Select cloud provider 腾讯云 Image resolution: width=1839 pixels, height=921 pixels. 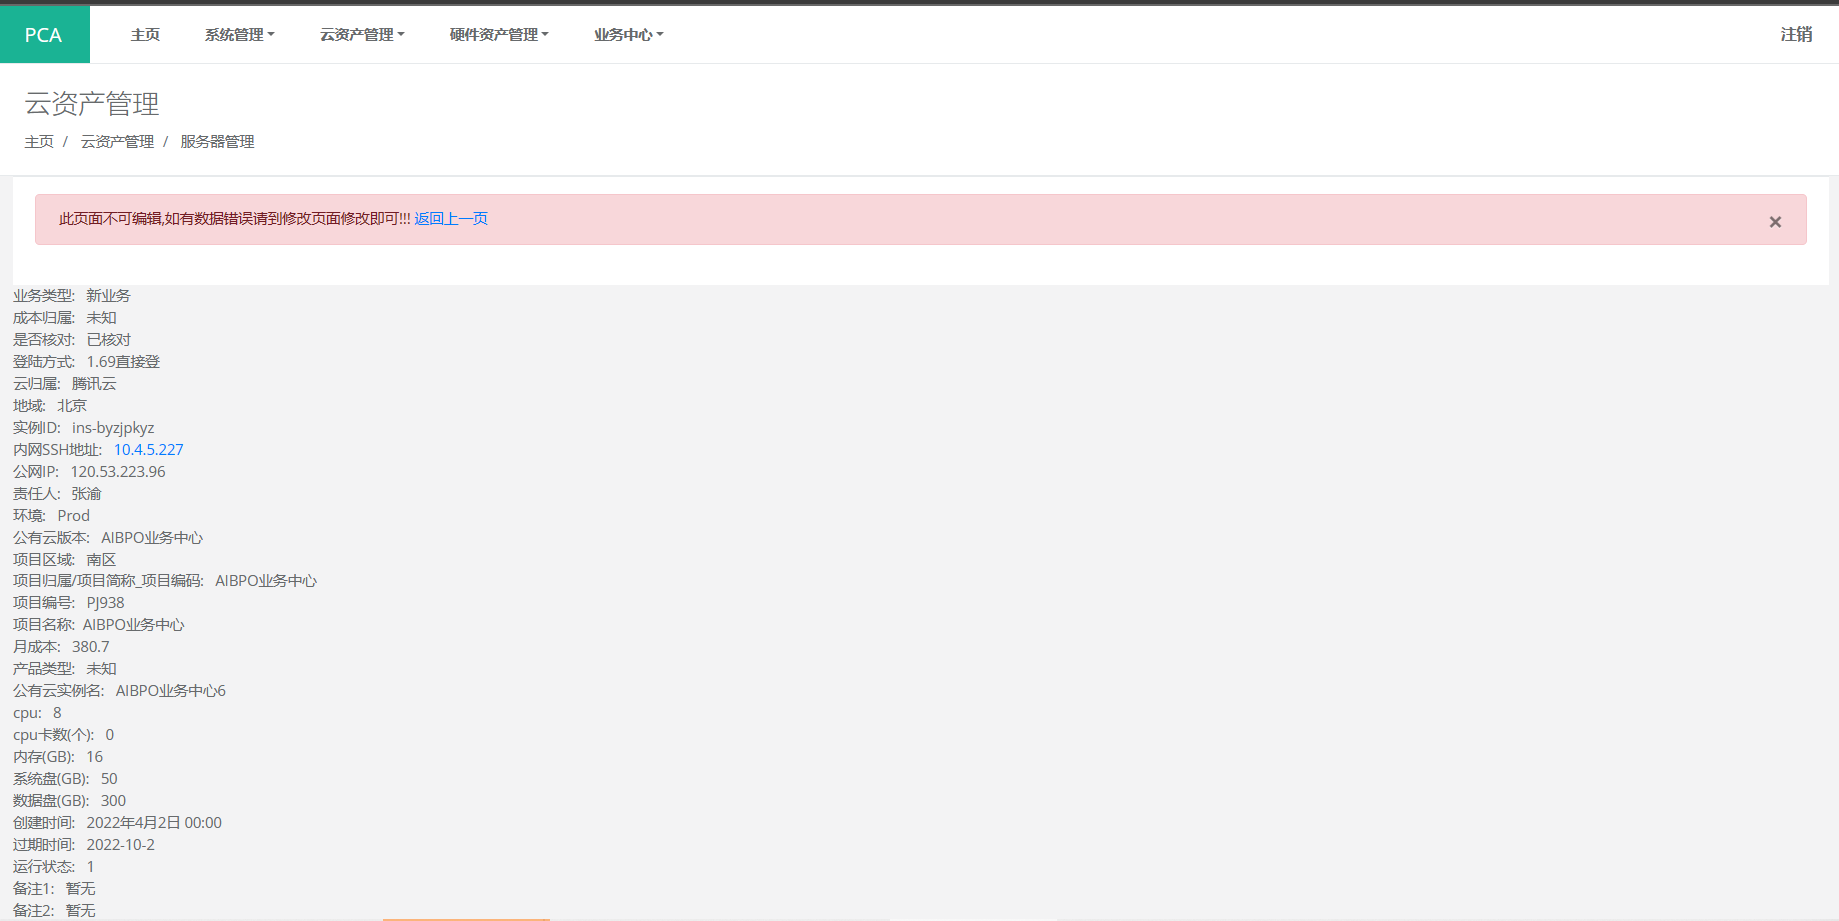pos(94,384)
